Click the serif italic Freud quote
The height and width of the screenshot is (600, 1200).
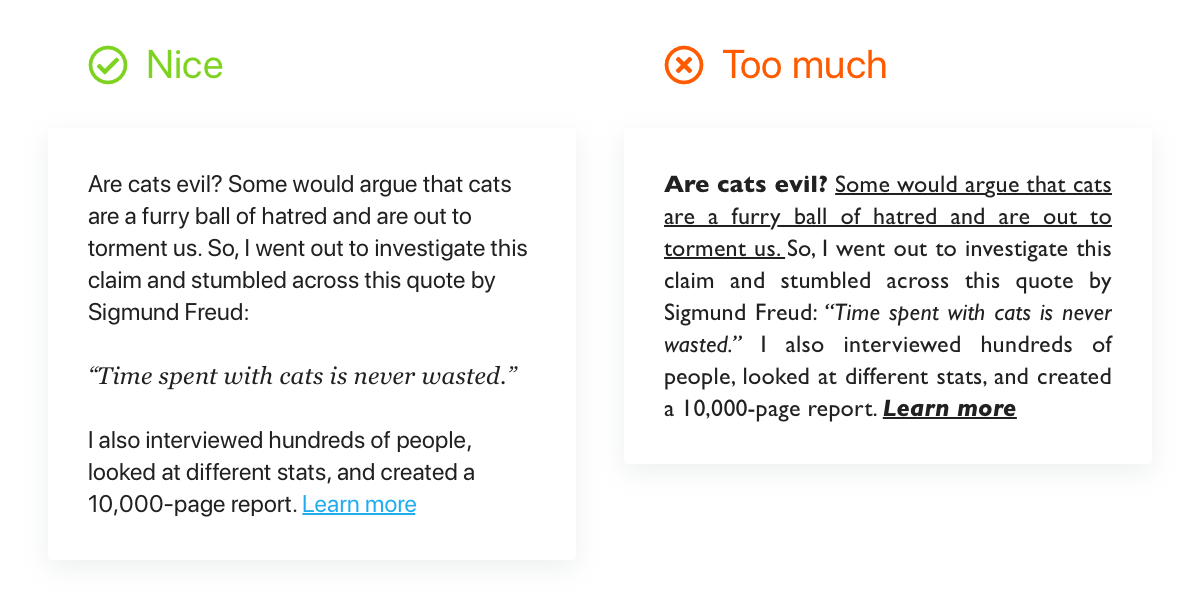304,376
